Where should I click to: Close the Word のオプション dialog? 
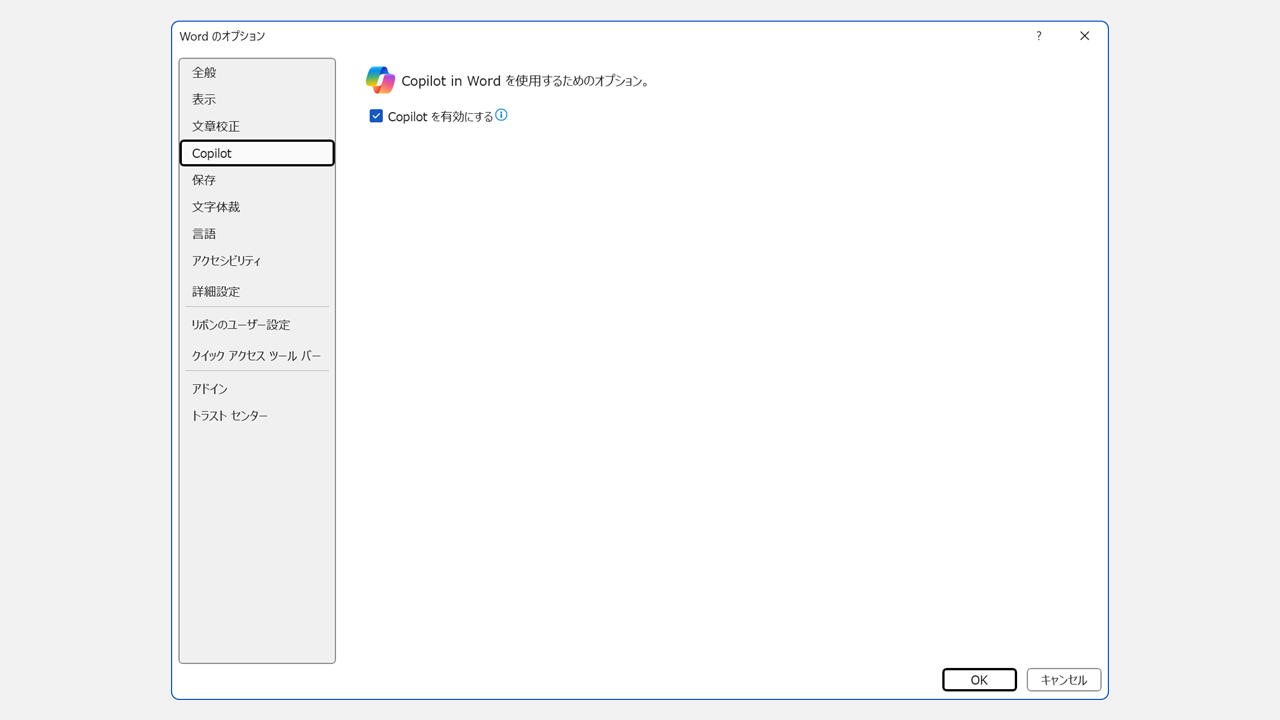tap(1085, 36)
